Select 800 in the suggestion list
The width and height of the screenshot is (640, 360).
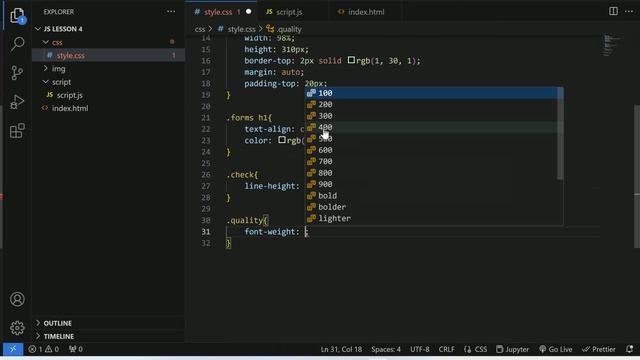click(x=431, y=173)
